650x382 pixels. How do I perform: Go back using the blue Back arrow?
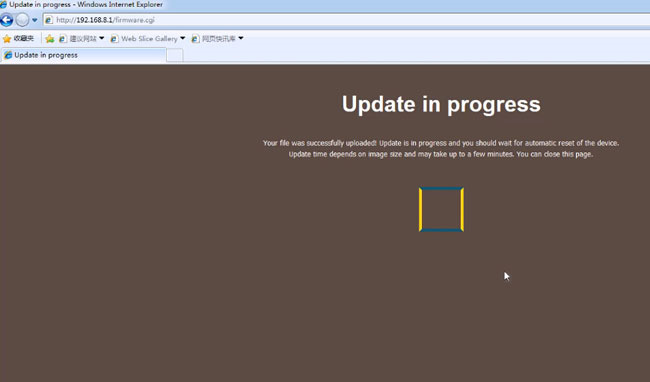pyautogui.click(x=6, y=19)
